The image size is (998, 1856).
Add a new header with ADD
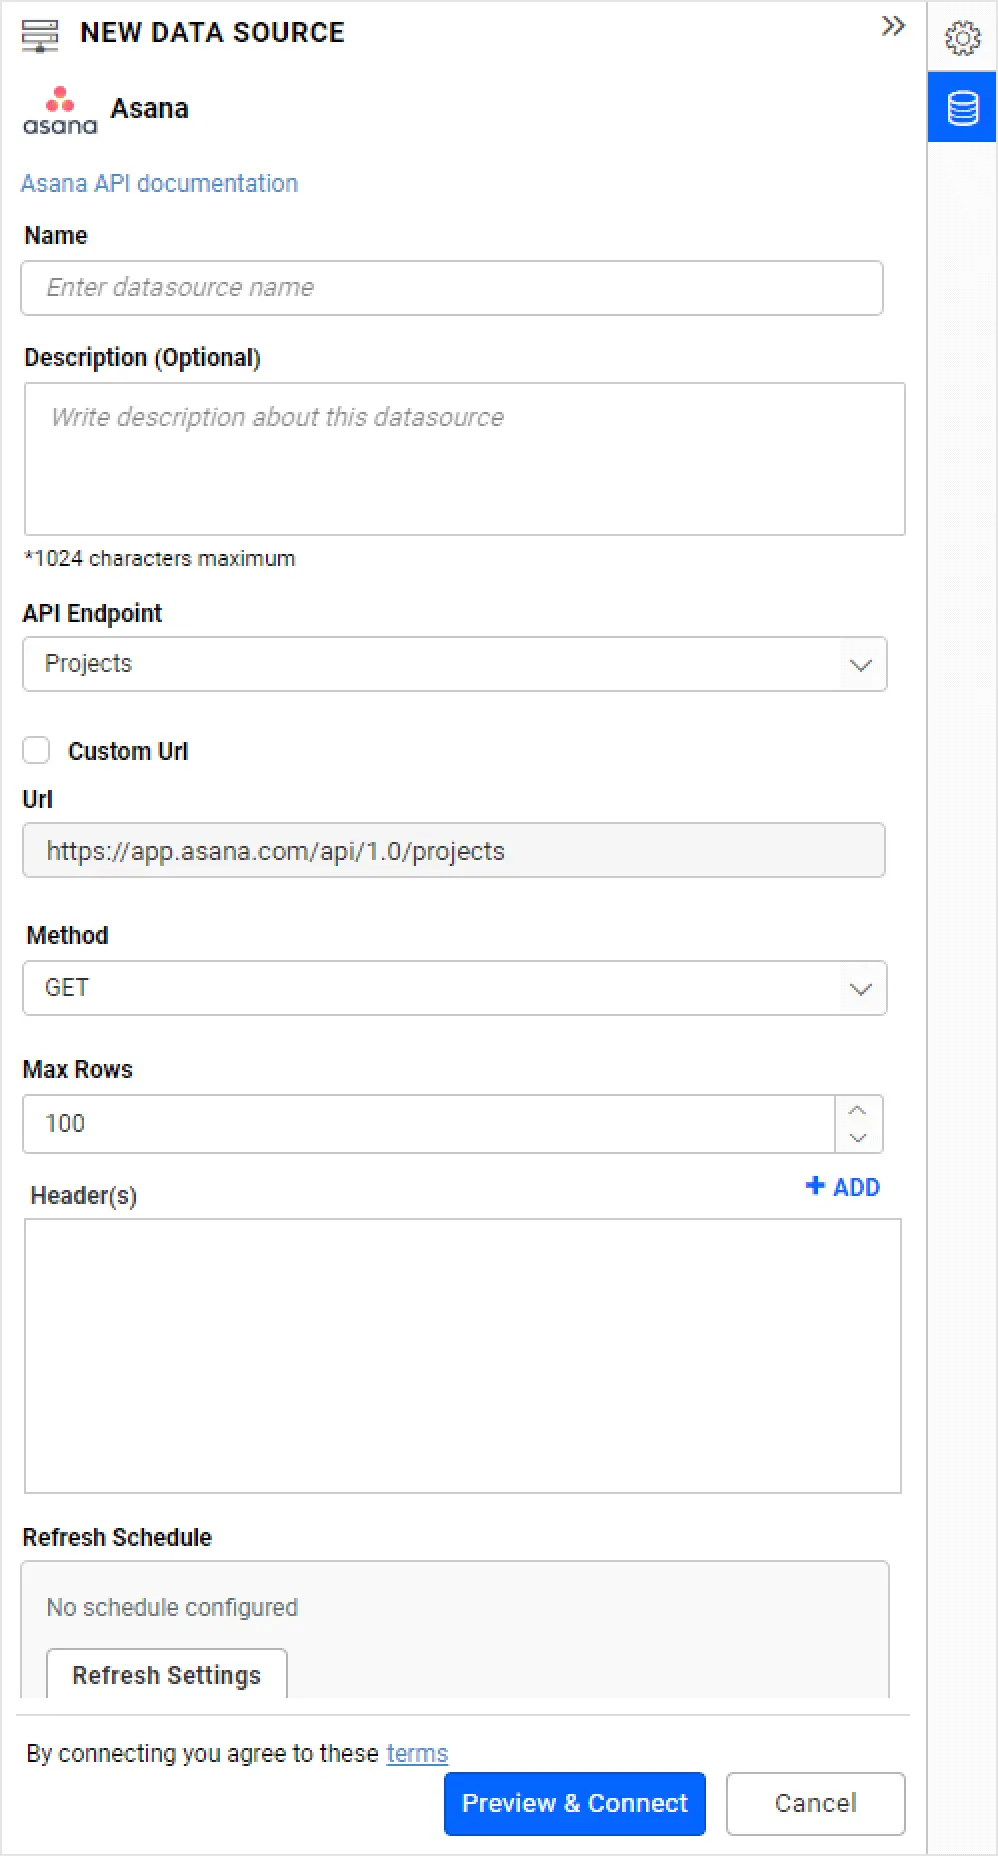843,1187
